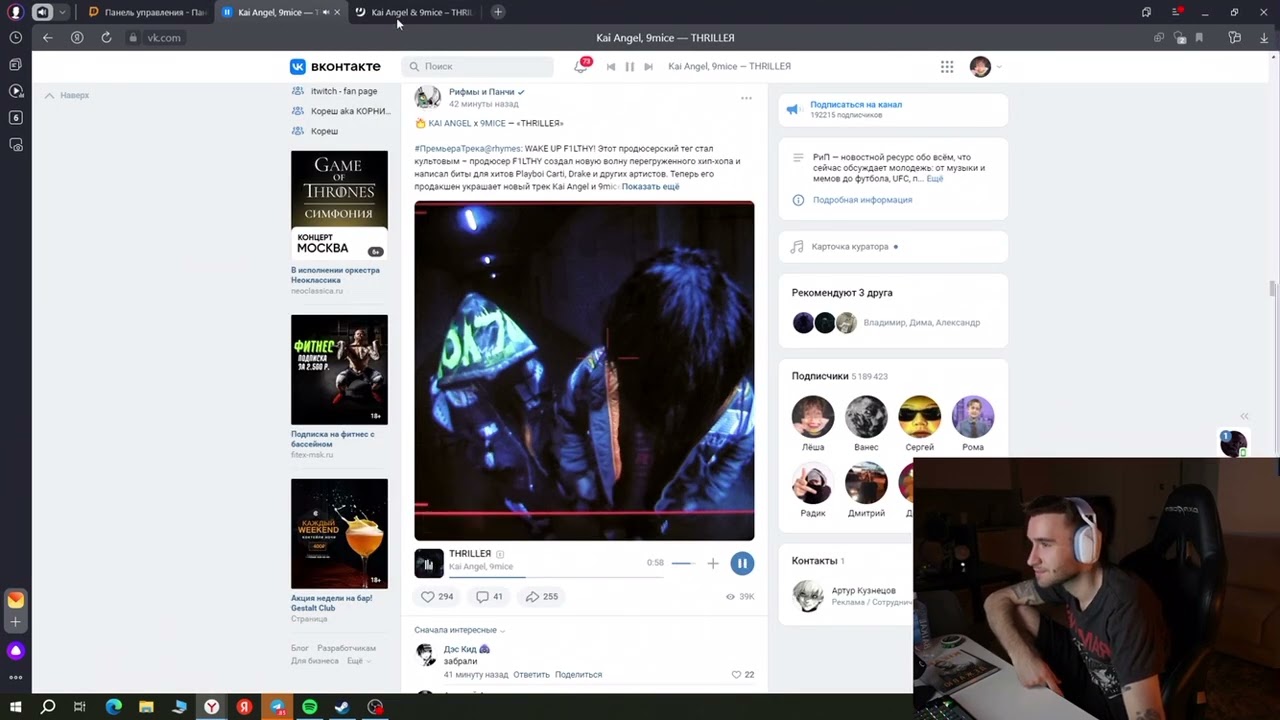Open post options three-dots menu
This screenshot has height=720, width=1280.
(x=746, y=98)
